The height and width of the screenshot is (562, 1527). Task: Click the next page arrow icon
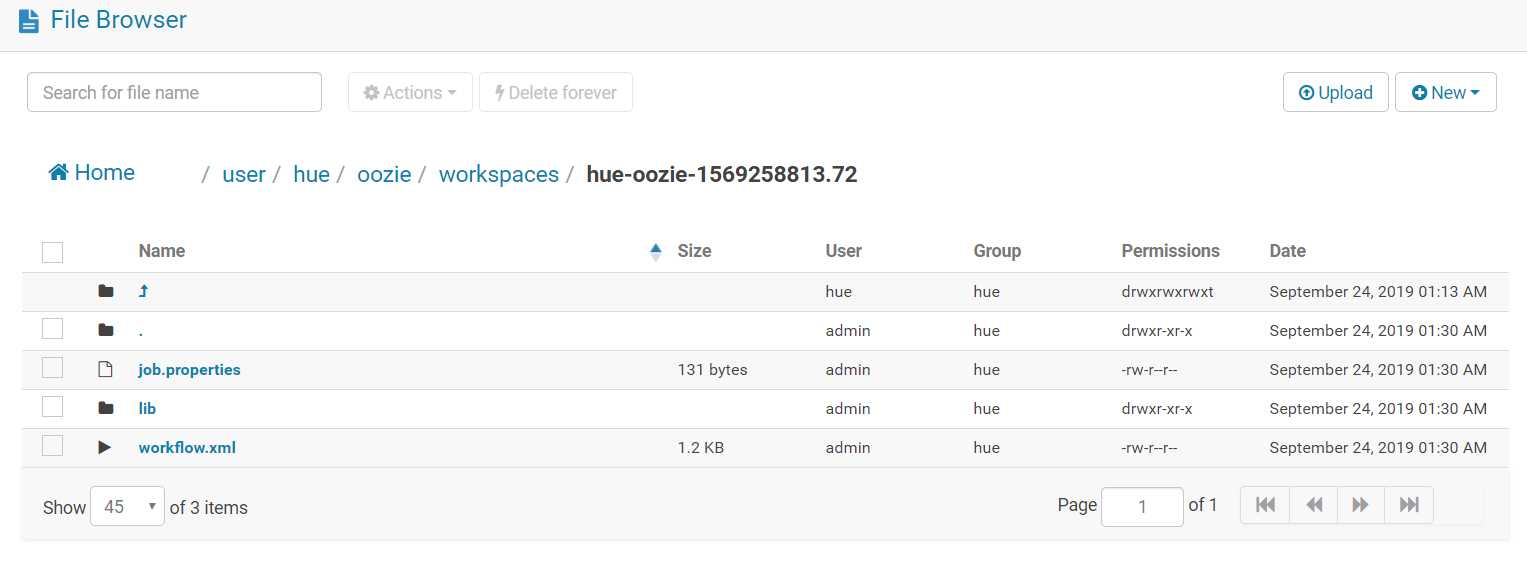click(1360, 505)
